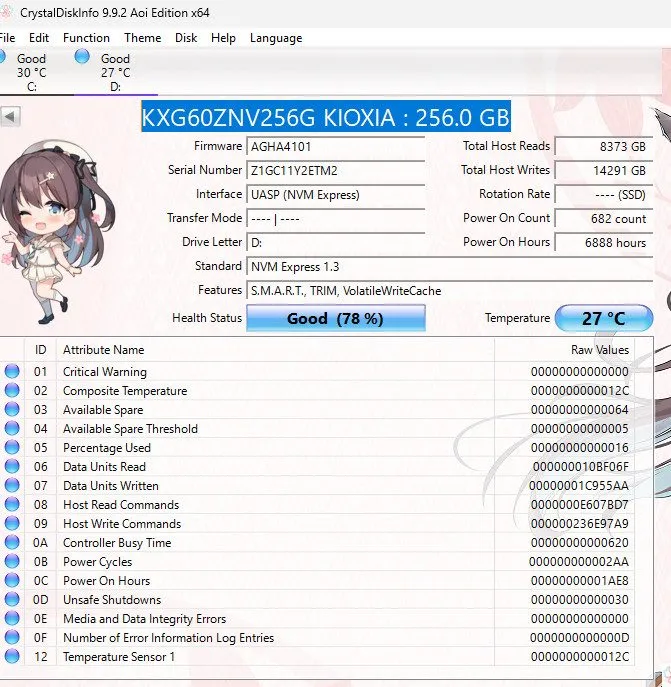Click status orb for Error Information Log Entries

[12, 637]
